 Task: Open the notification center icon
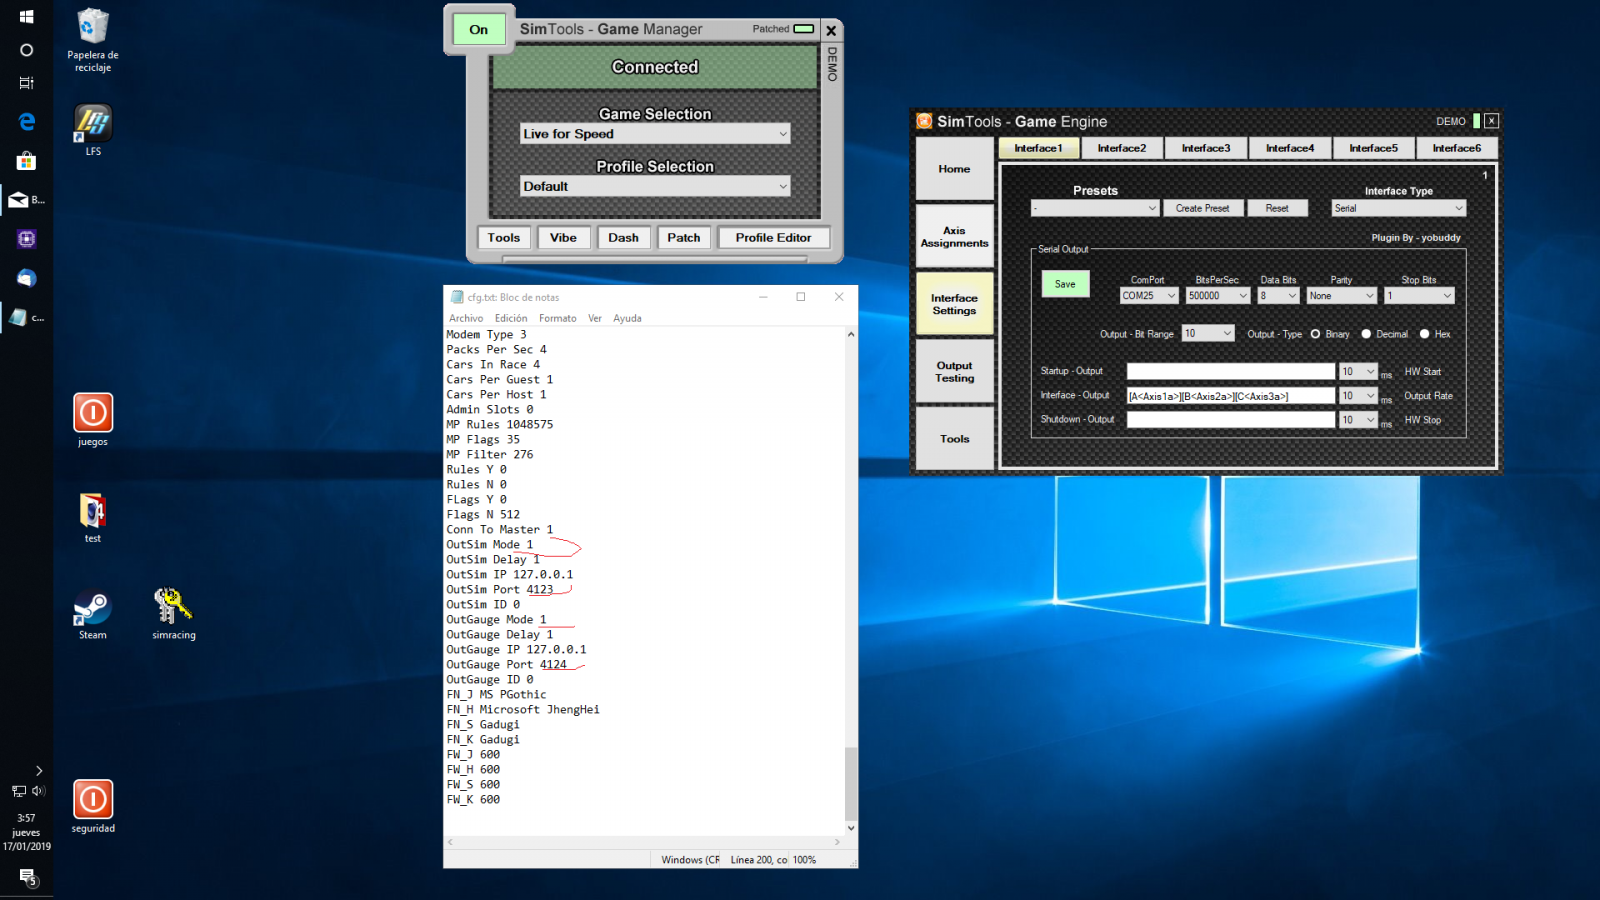point(28,877)
